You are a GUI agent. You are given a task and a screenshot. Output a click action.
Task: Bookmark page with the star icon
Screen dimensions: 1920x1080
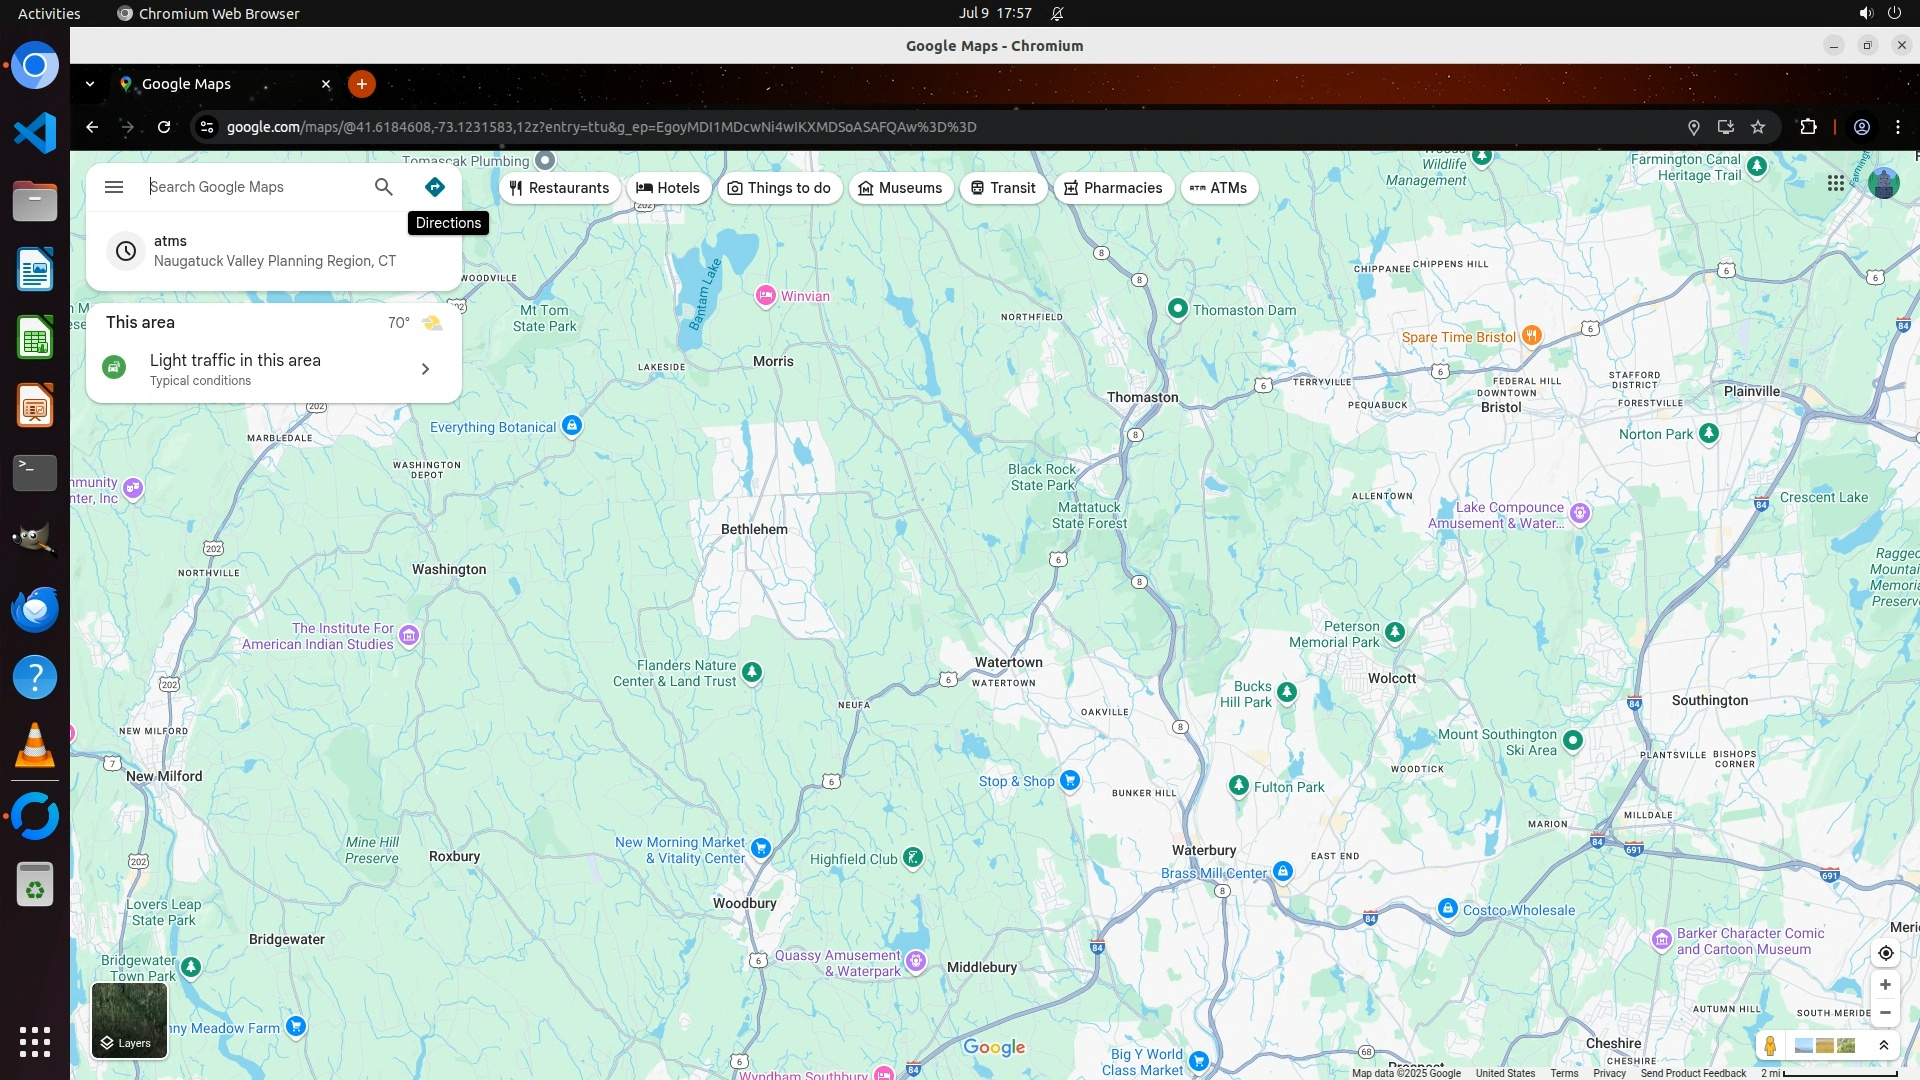click(x=1758, y=127)
